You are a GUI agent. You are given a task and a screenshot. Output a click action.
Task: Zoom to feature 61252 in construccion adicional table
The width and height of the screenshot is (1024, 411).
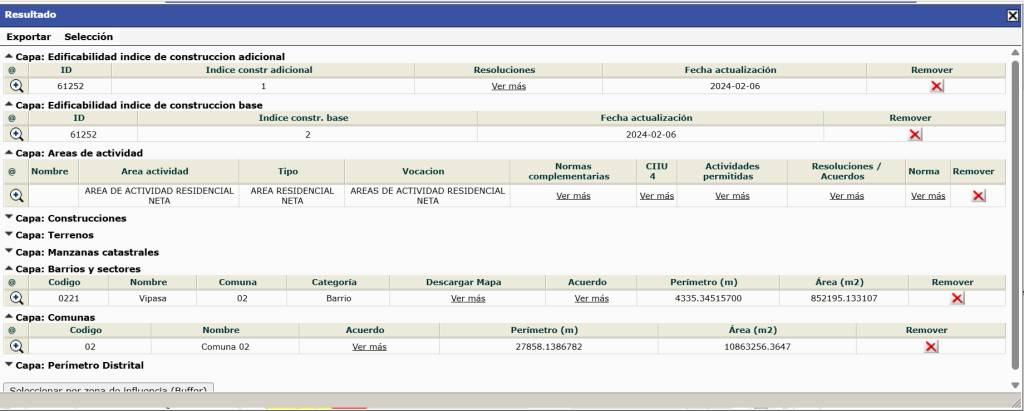[x=16, y=86]
